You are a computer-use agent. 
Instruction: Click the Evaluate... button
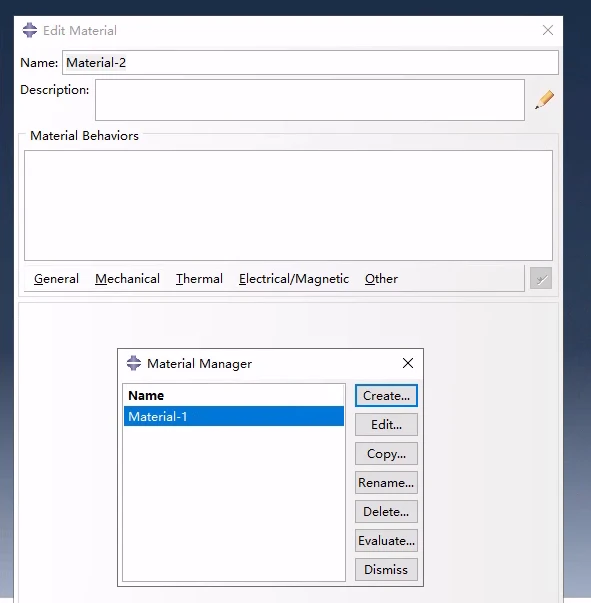click(386, 540)
